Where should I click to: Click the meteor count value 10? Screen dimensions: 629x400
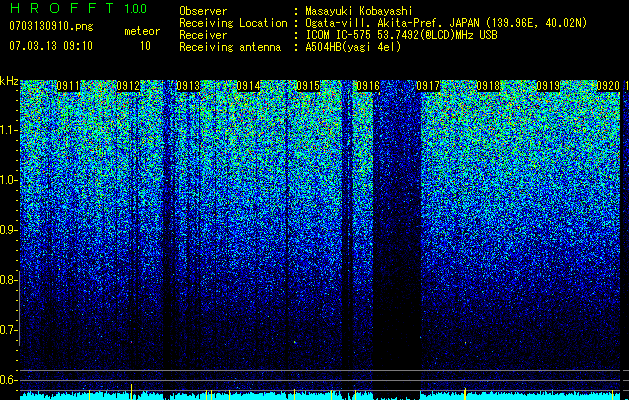point(145,46)
